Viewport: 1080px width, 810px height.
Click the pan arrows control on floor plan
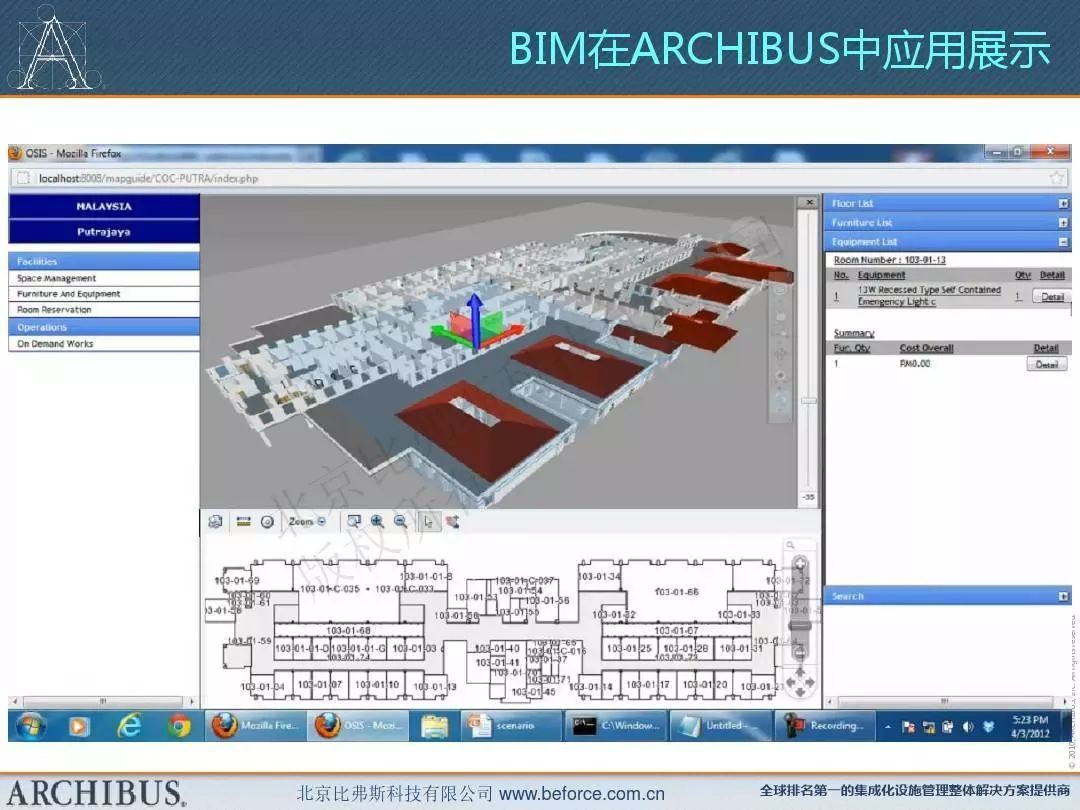click(x=800, y=682)
